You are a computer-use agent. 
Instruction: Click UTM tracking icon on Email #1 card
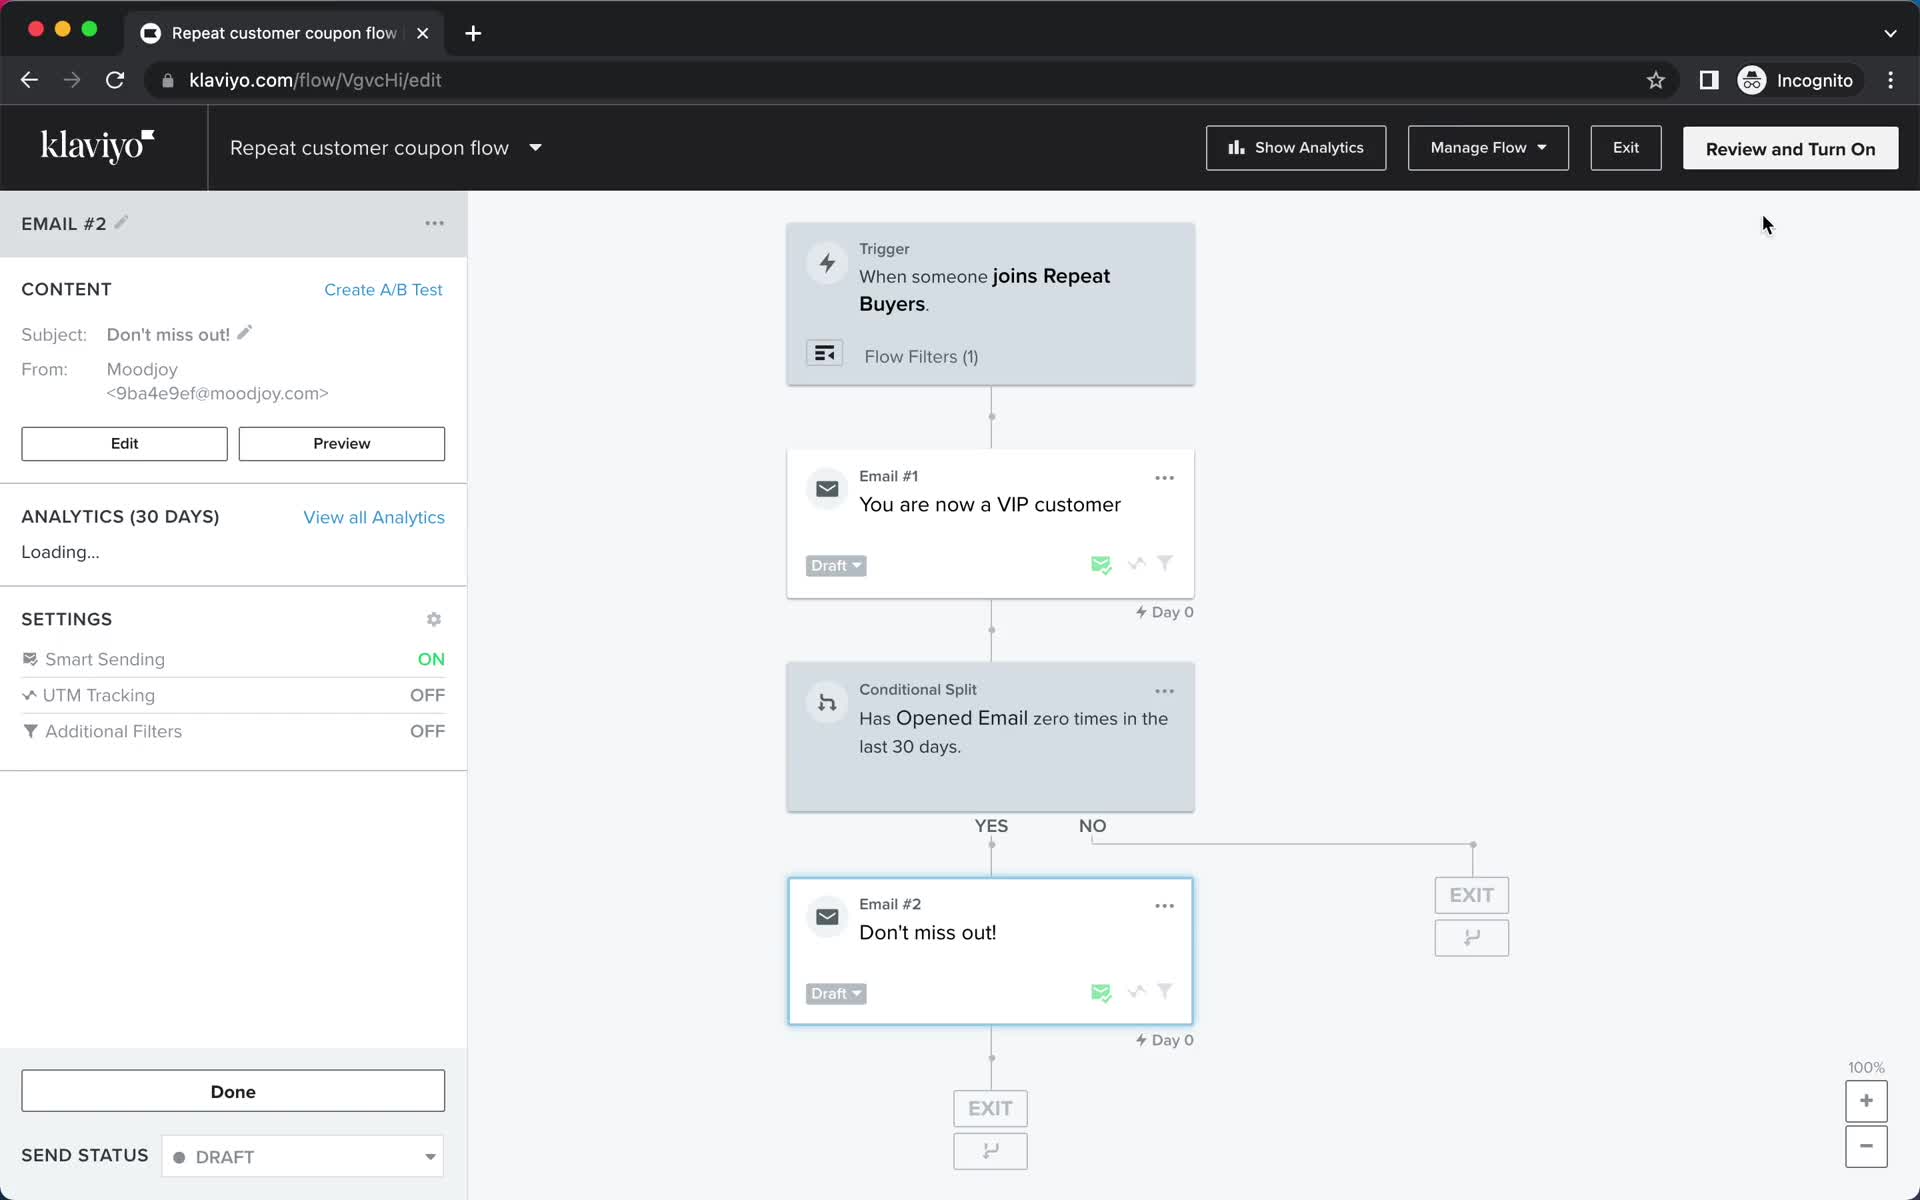[x=1136, y=564]
